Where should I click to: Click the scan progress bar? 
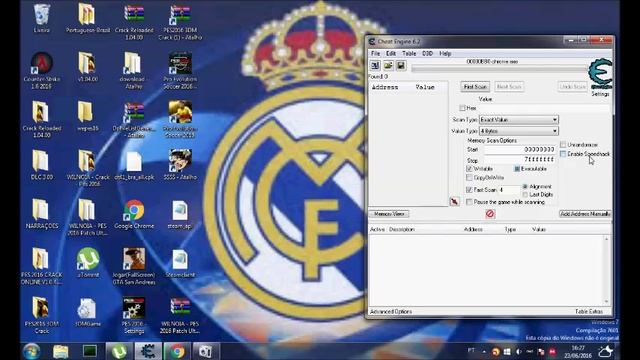point(499,69)
